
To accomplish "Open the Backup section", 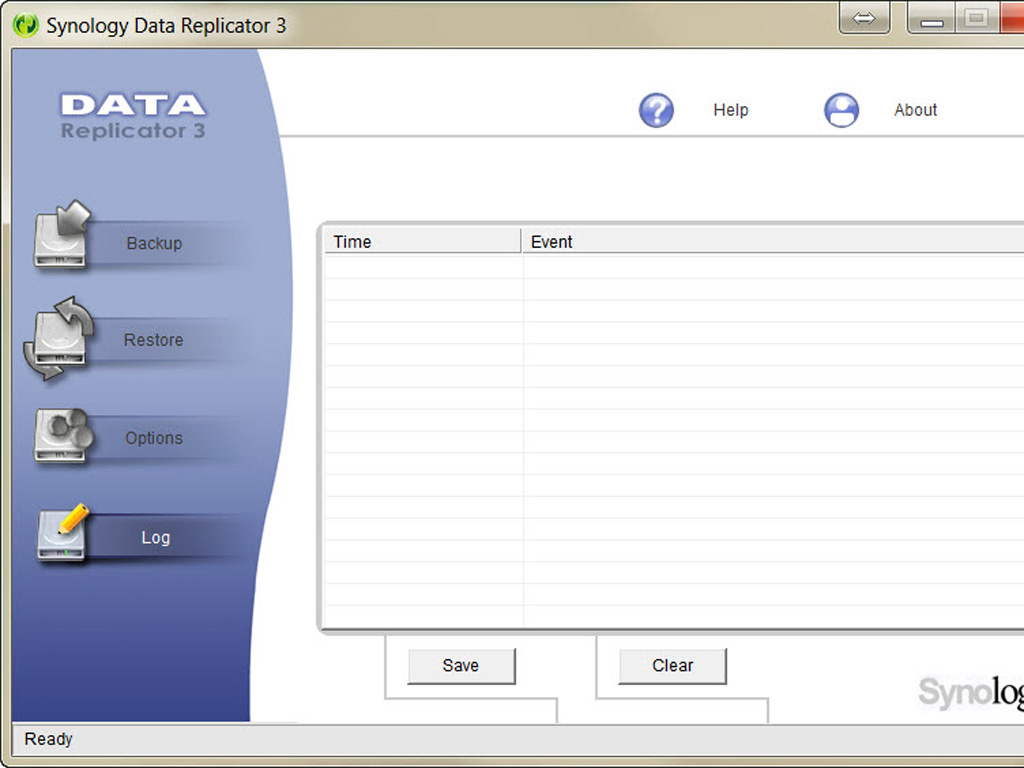I will 154,243.
